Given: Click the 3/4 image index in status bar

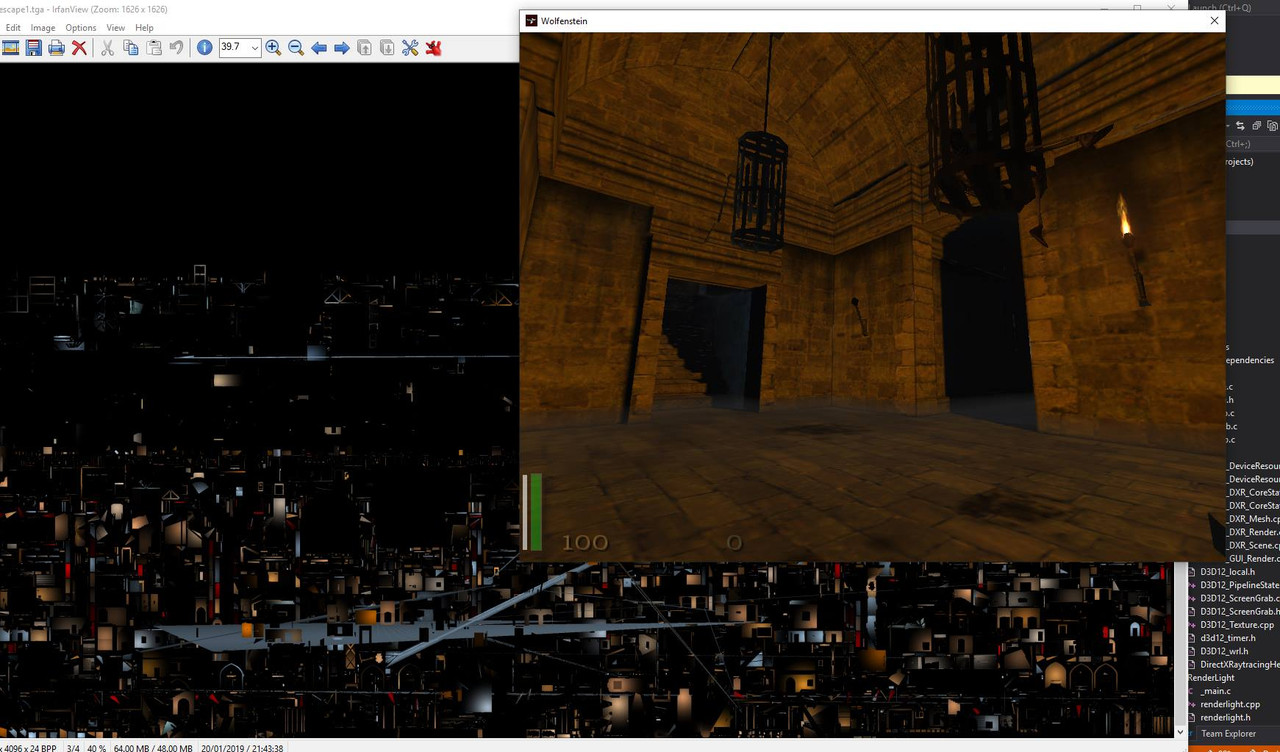Looking at the screenshot, I should [x=73, y=748].
